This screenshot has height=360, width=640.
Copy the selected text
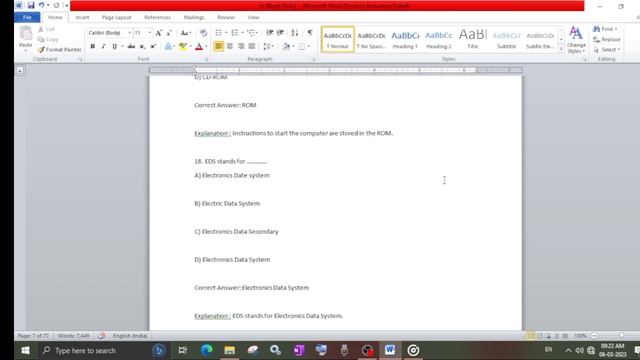(x=48, y=39)
